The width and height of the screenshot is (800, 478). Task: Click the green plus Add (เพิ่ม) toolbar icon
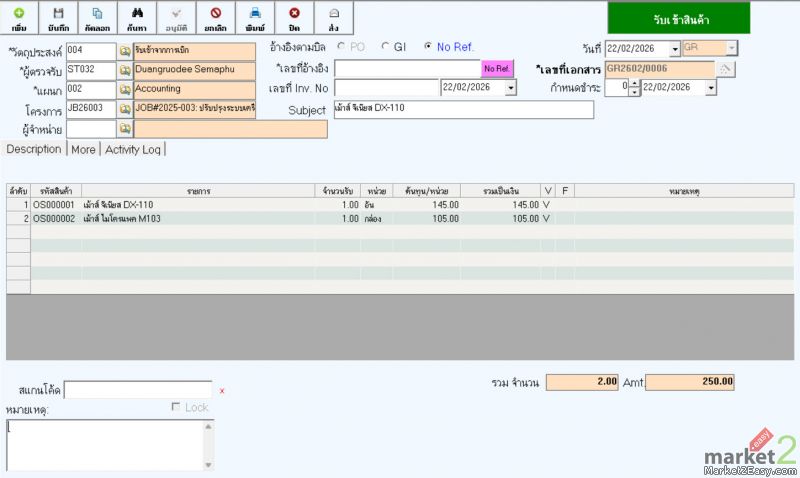click(x=19, y=16)
